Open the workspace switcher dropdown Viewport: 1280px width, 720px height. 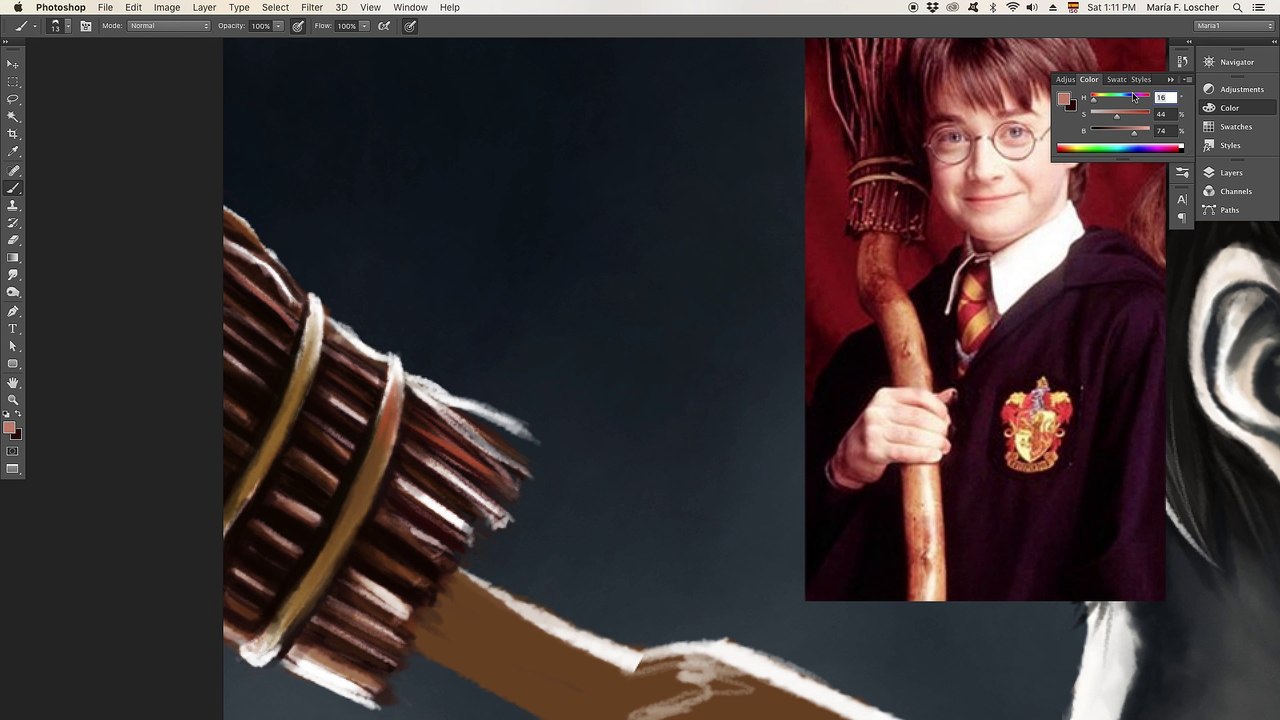point(1233,26)
